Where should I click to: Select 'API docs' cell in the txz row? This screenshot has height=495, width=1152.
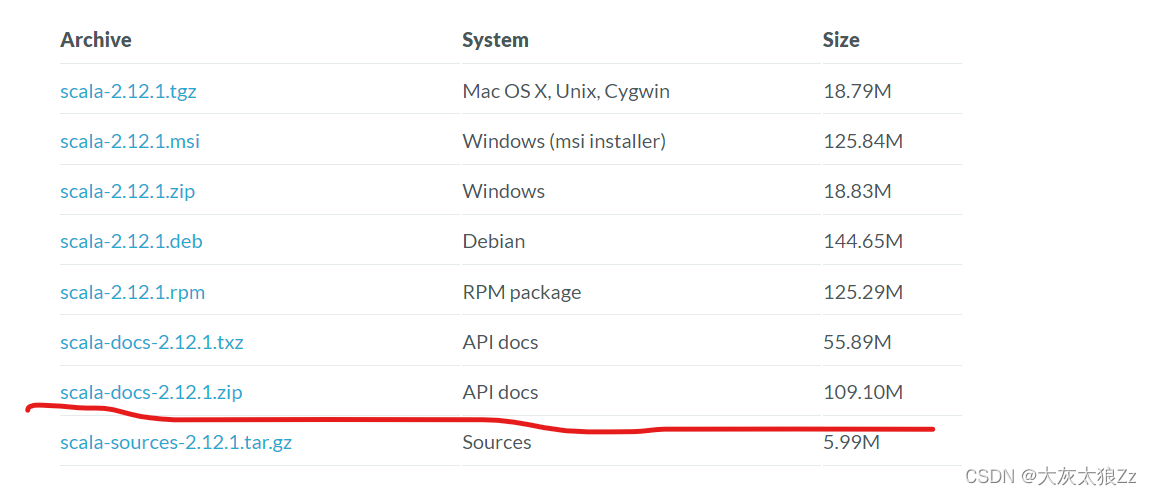(x=500, y=342)
